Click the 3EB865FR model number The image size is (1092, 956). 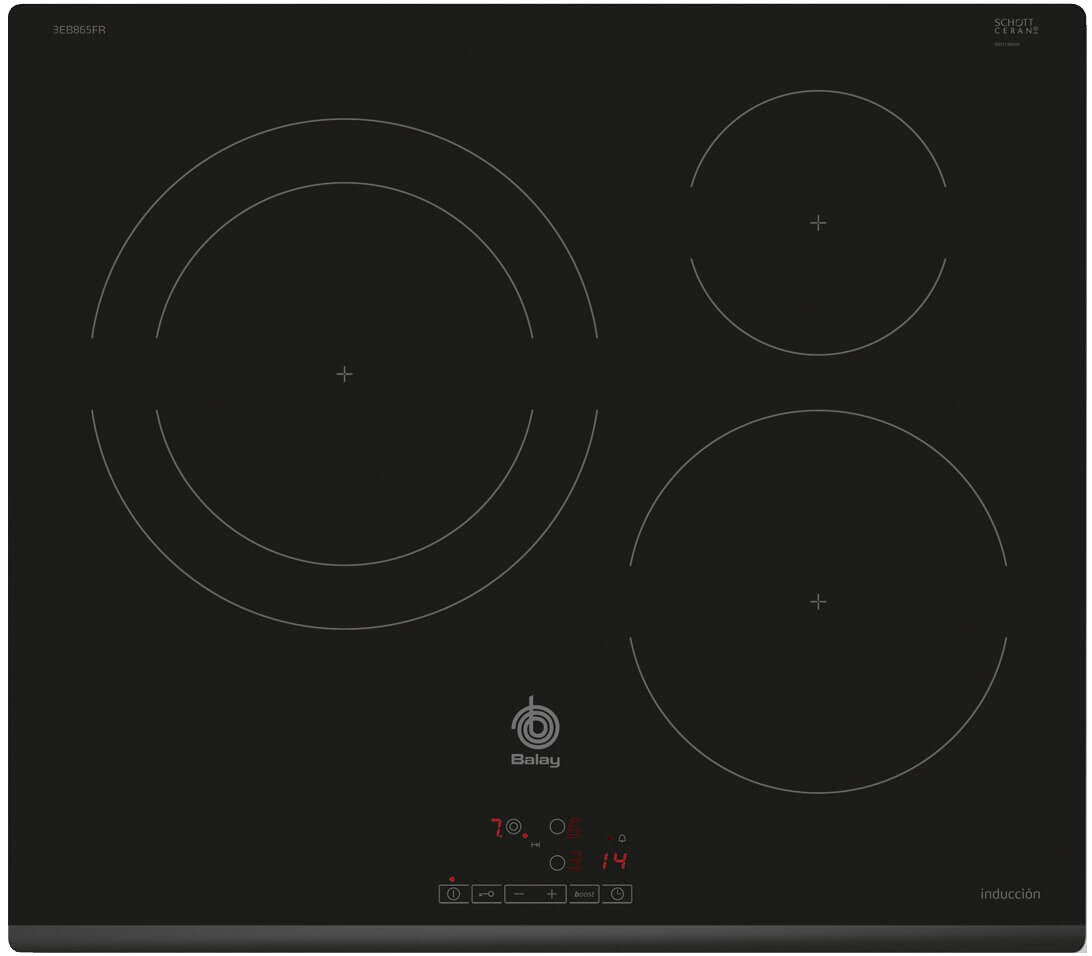coord(79,30)
